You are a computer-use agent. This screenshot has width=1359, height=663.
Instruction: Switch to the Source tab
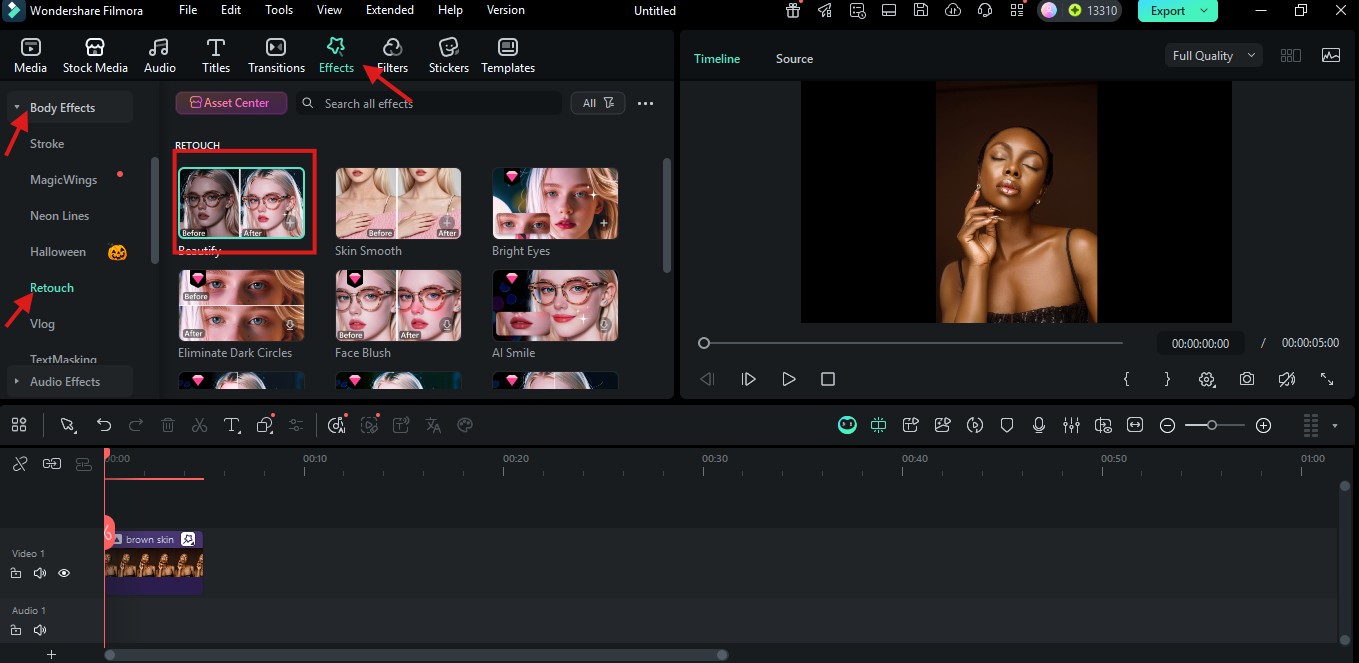coord(794,59)
